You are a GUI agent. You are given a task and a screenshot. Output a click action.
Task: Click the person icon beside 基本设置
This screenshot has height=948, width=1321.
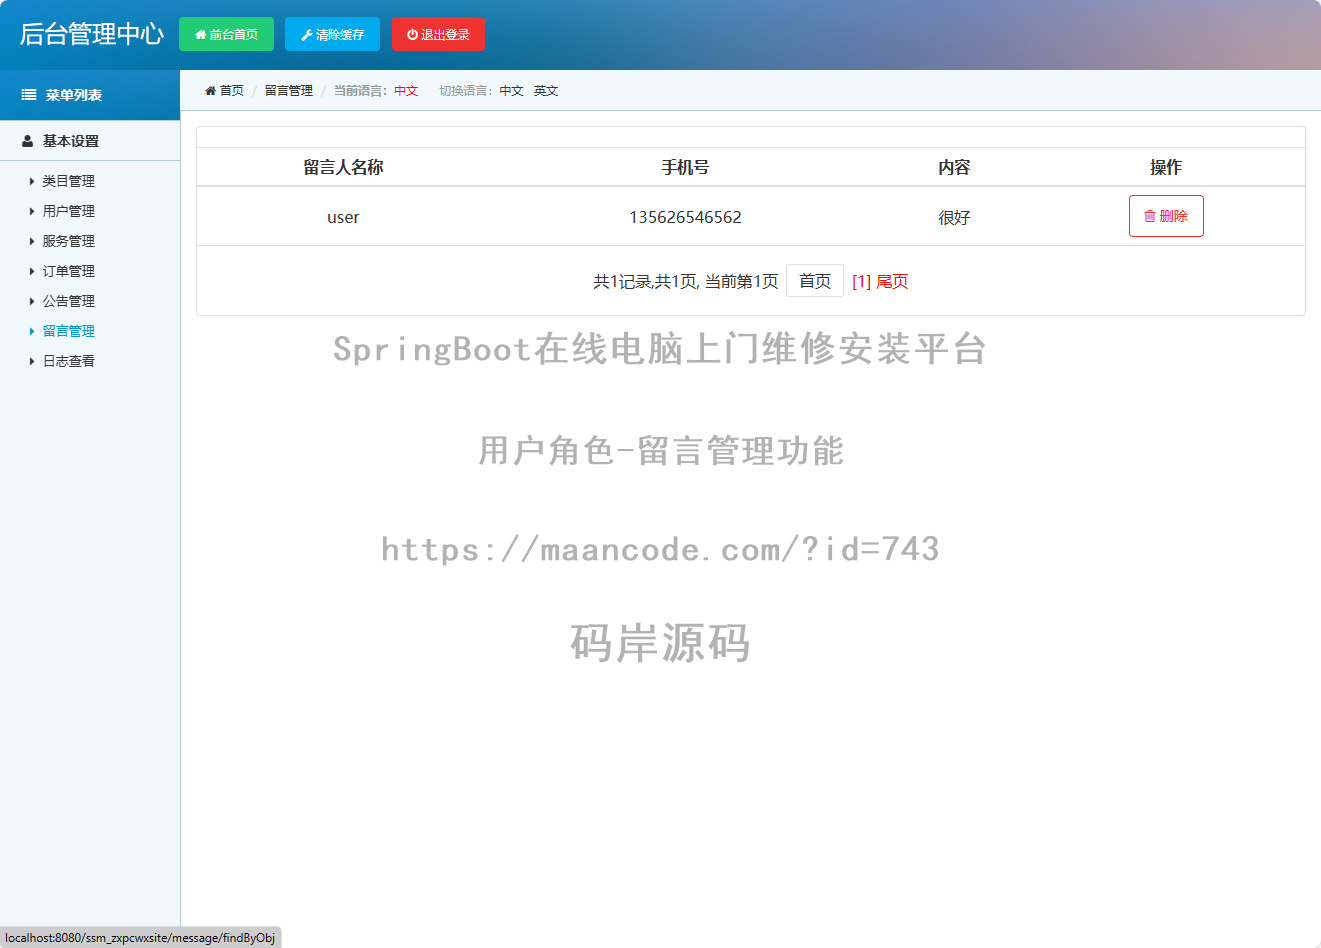pyautogui.click(x=28, y=141)
